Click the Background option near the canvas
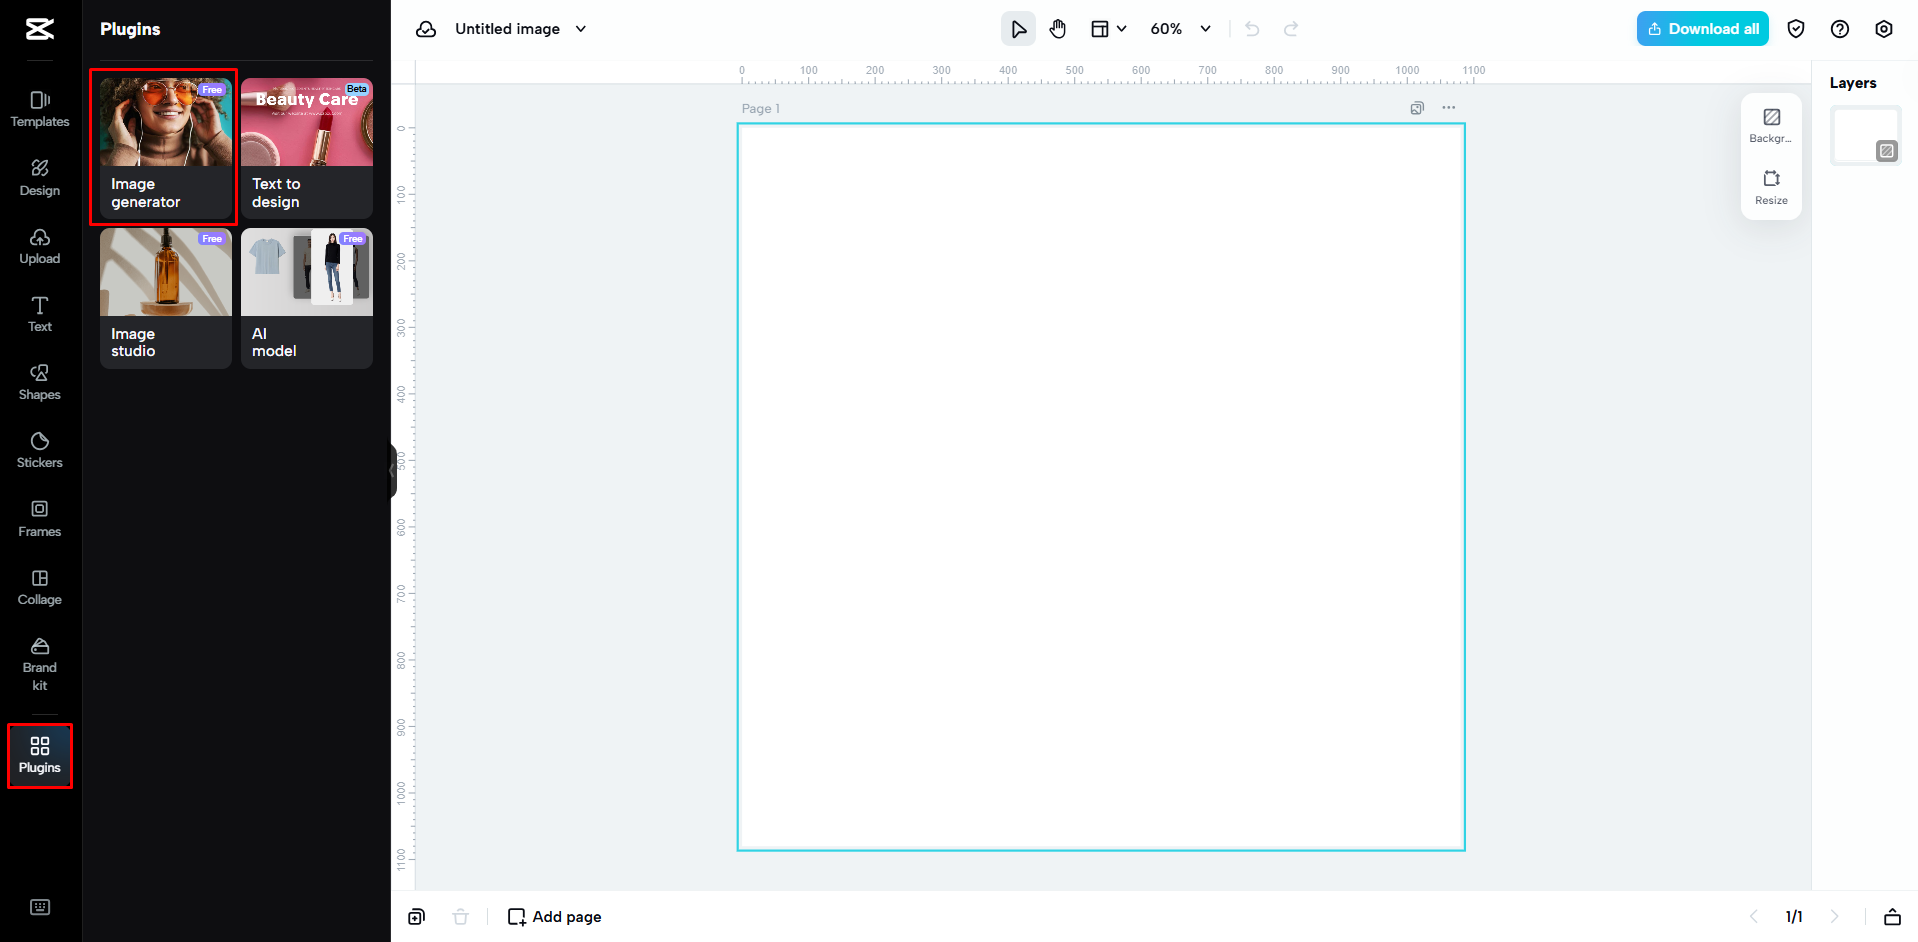 1770,126
